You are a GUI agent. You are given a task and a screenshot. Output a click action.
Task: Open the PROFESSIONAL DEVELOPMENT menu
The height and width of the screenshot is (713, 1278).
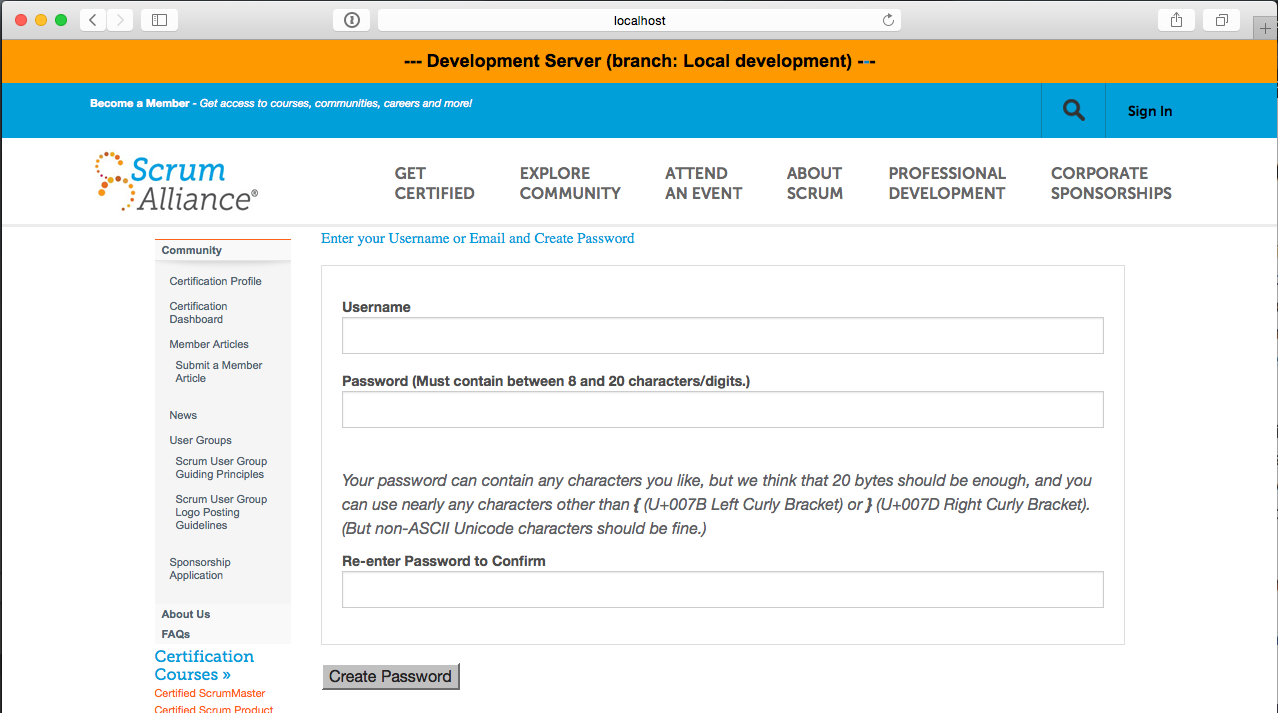[946, 183]
